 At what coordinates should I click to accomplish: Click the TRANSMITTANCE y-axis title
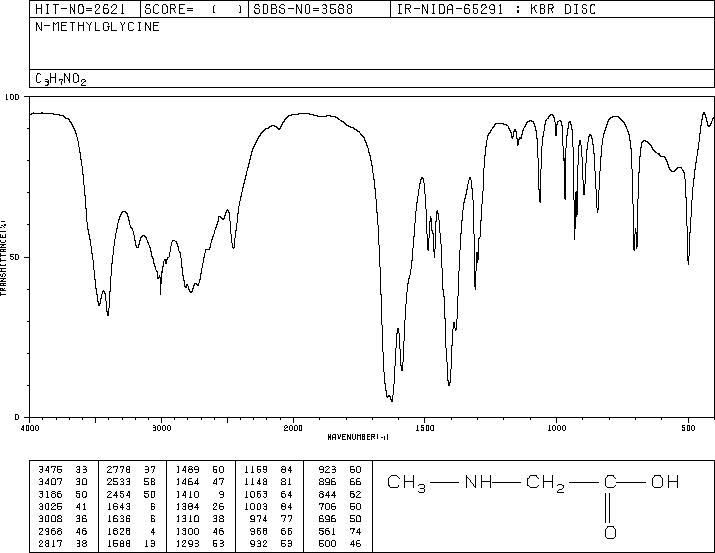pyautogui.click(x=4, y=258)
